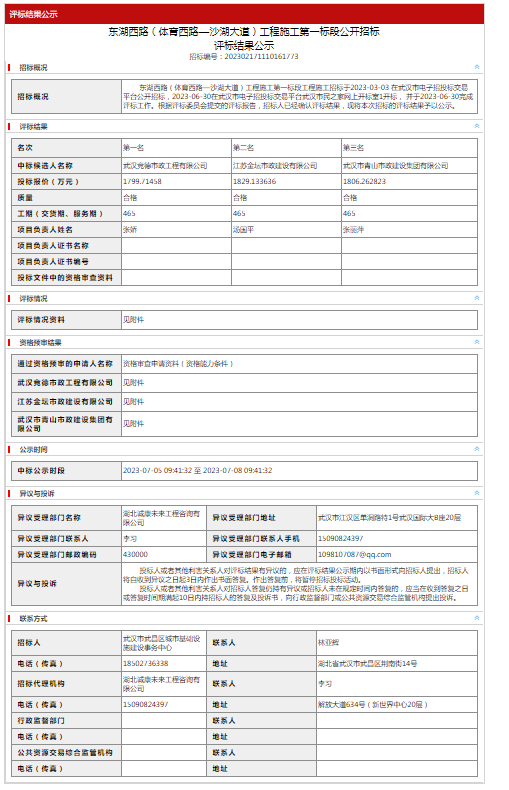Viewport: 509px width, 790px height.
Task: Click the 招标概况 description paragraph
Action: coord(298,96)
